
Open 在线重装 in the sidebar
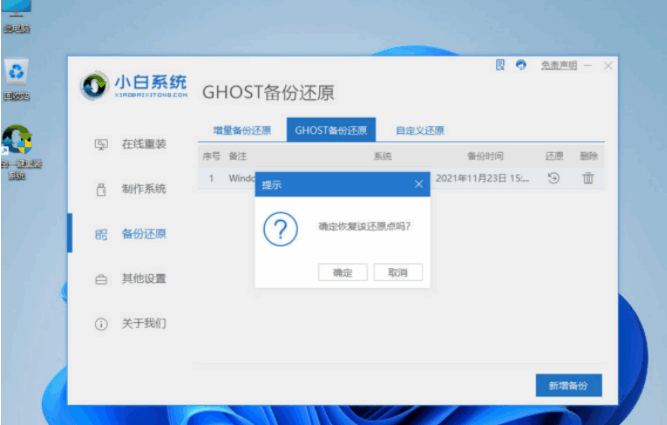pos(144,144)
